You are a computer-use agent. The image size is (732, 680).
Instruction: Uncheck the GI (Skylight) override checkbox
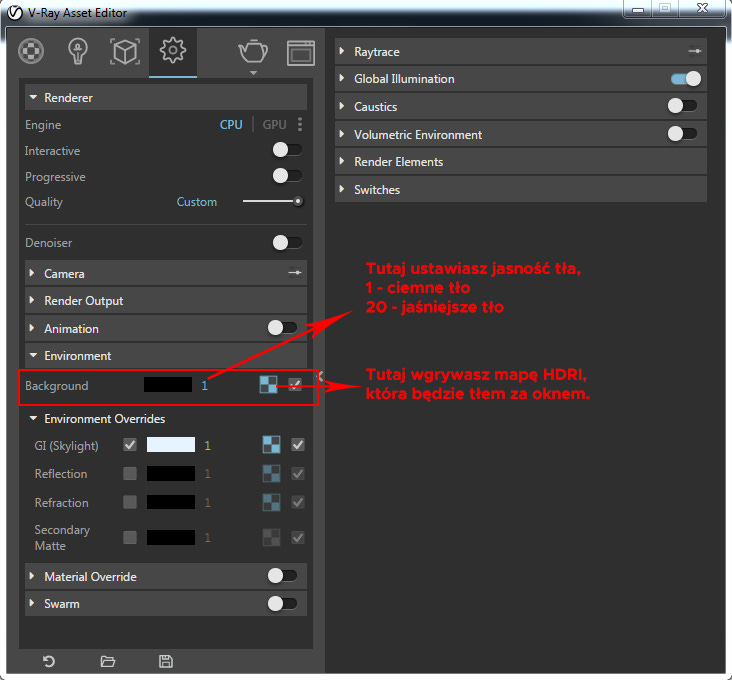pos(130,444)
